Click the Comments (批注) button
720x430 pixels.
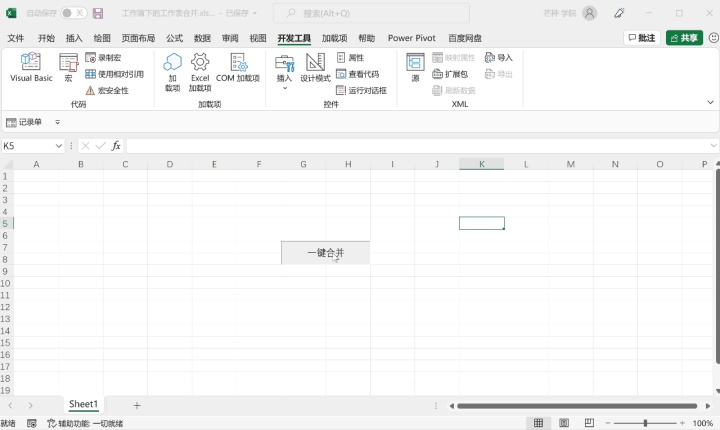click(x=642, y=38)
